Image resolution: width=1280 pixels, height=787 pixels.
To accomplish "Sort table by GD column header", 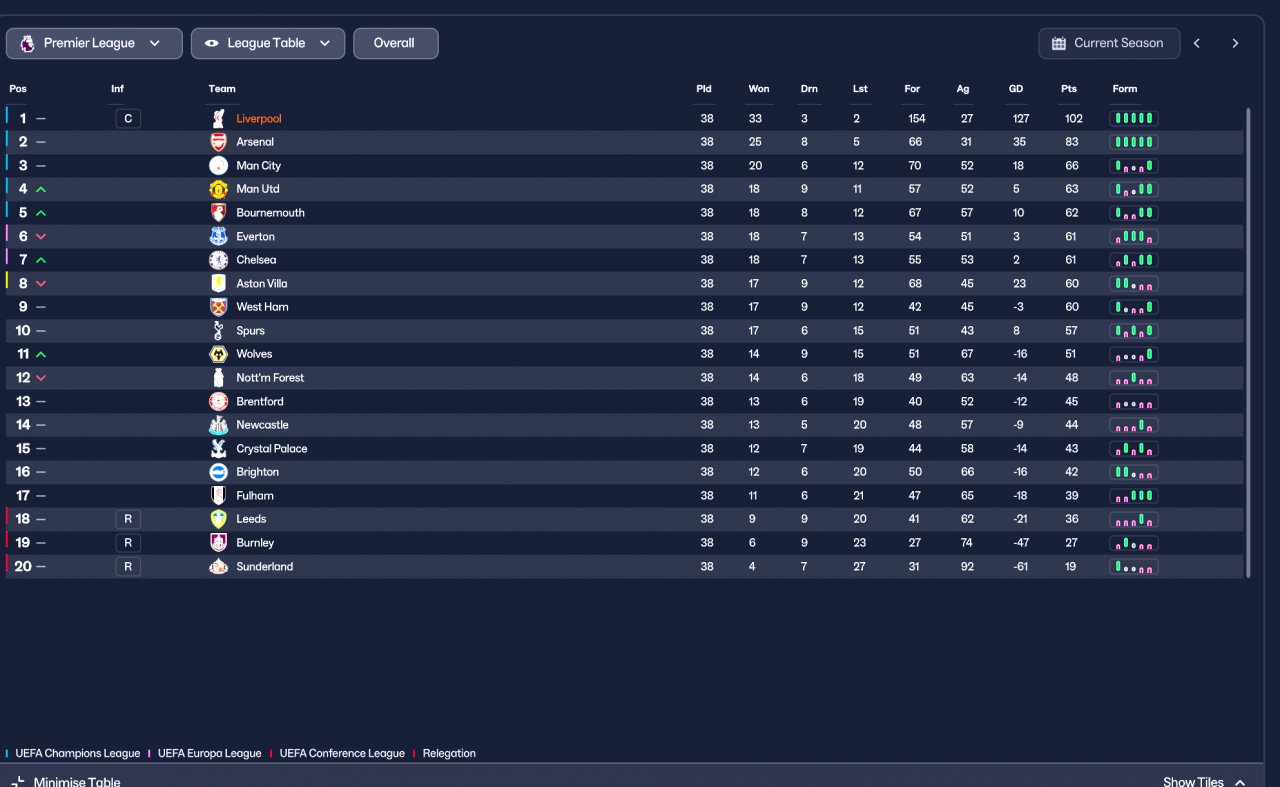I will (1016, 89).
